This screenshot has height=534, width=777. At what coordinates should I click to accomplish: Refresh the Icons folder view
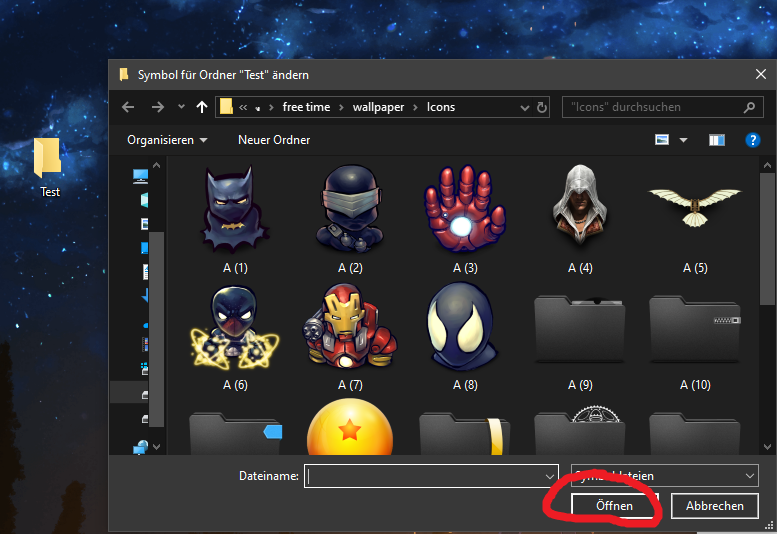542,107
